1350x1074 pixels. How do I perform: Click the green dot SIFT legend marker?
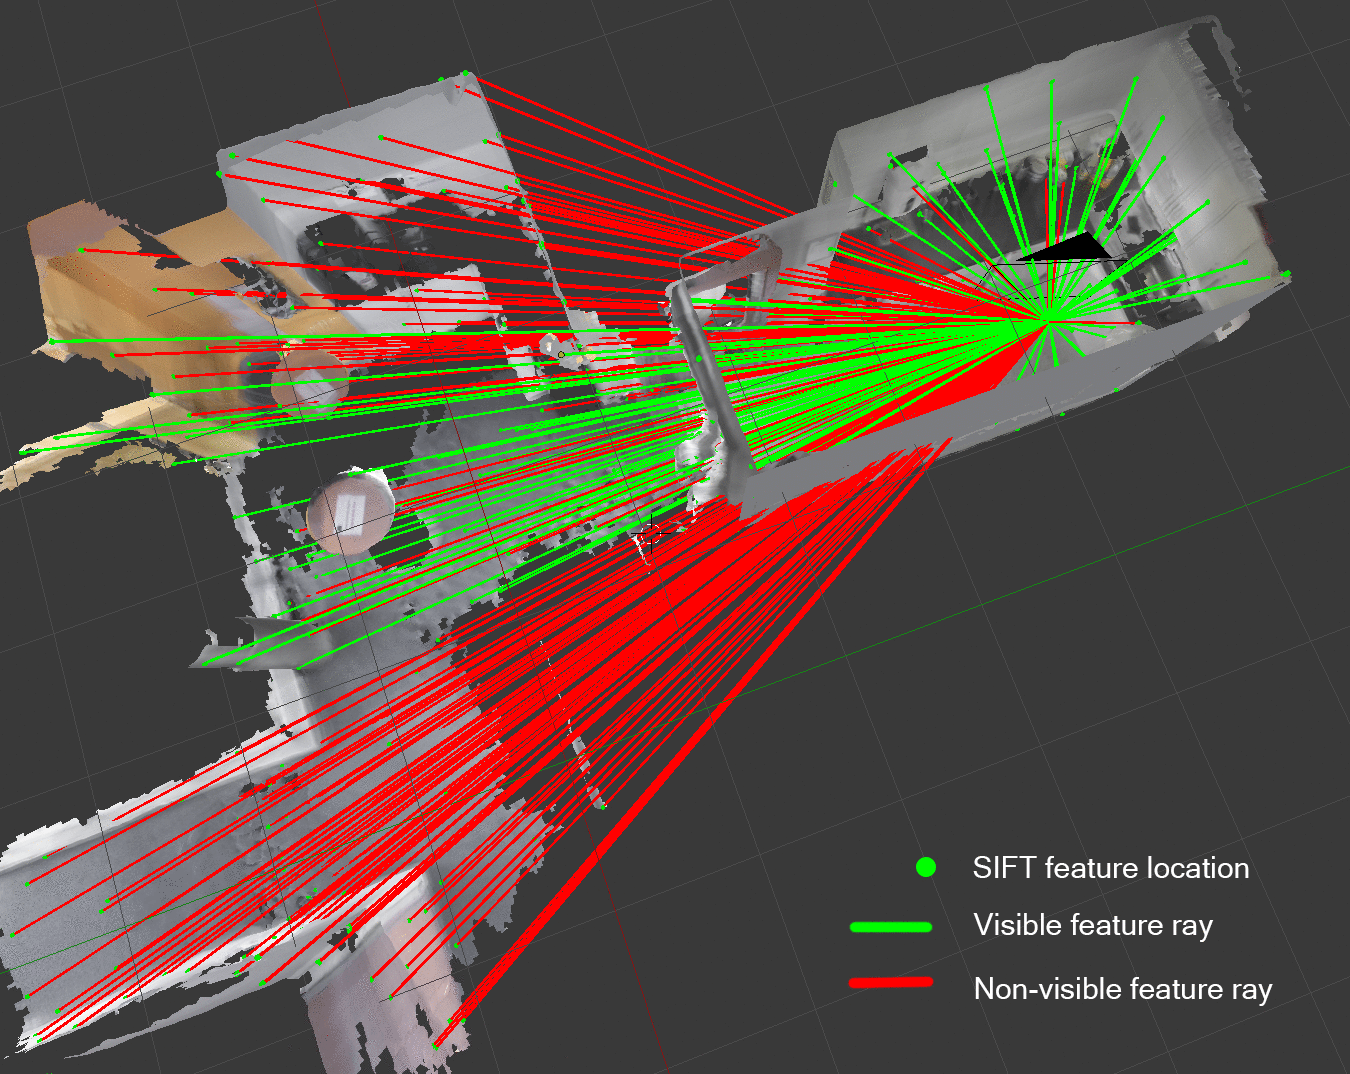pyautogui.click(x=926, y=867)
